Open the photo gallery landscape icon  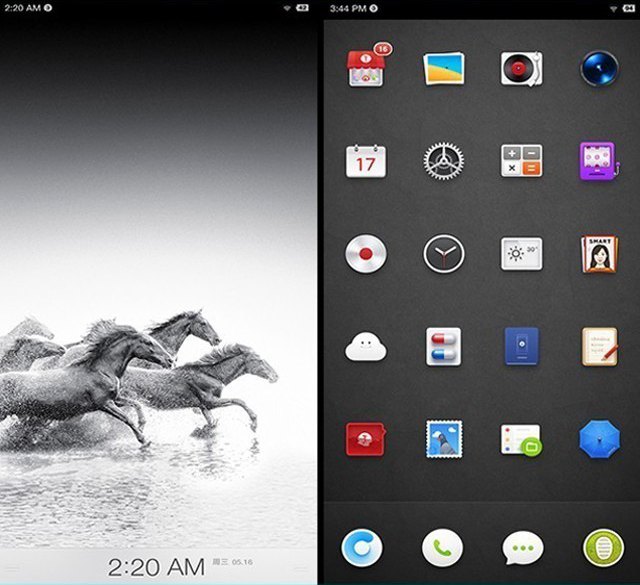[x=443, y=68]
